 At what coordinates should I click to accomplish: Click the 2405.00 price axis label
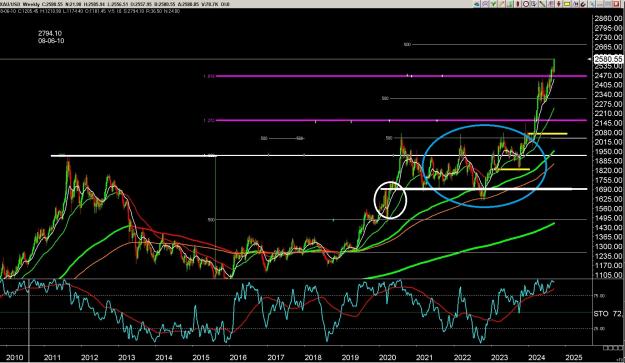tap(608, 85)
